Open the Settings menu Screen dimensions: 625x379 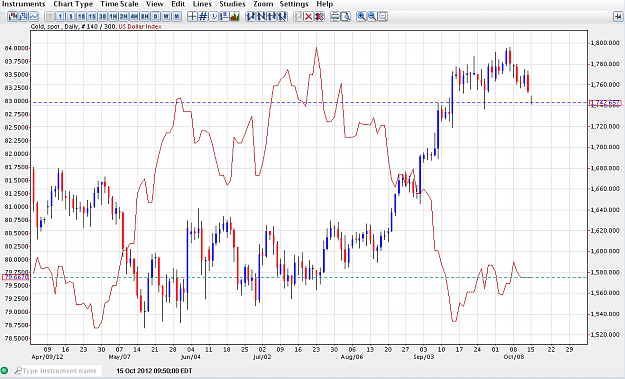pos(294,4)
